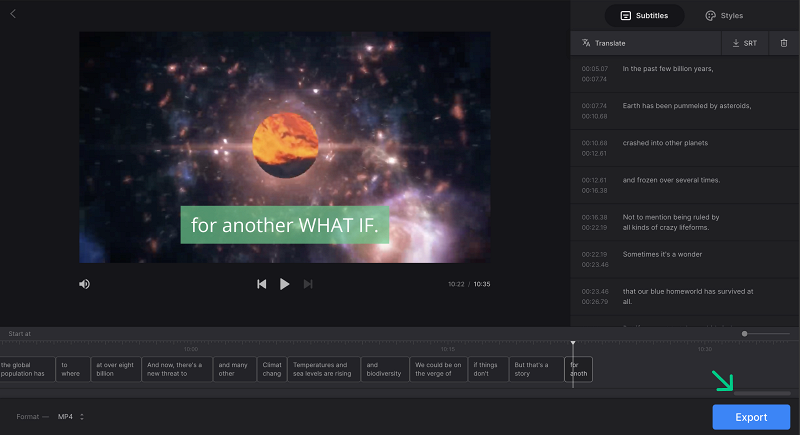Open the MP4 format dropdown
This screenshot has height=435, width=800.
click(70, 417)
